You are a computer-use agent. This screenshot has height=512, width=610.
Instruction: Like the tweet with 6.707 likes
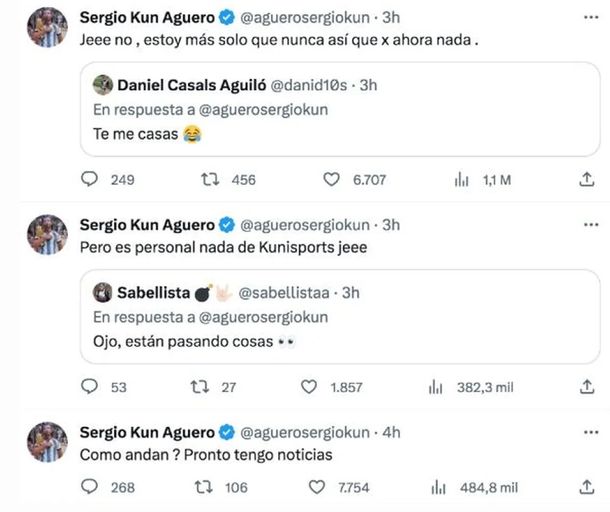pos(332,180)
